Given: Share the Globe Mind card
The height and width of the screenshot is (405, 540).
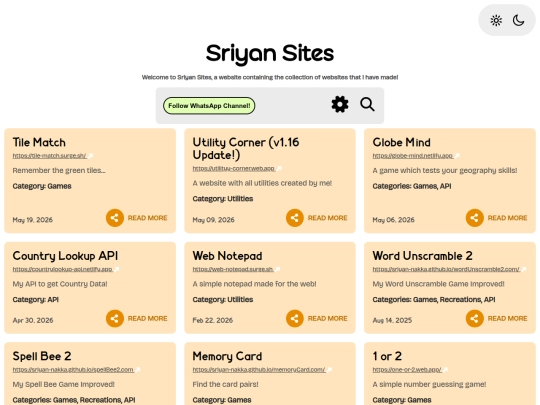Looking at the screenshot, I should click(x=475, y=218).
